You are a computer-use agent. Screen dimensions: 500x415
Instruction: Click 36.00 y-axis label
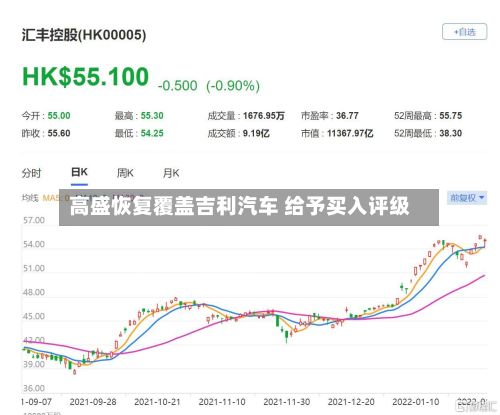(34, 388)
